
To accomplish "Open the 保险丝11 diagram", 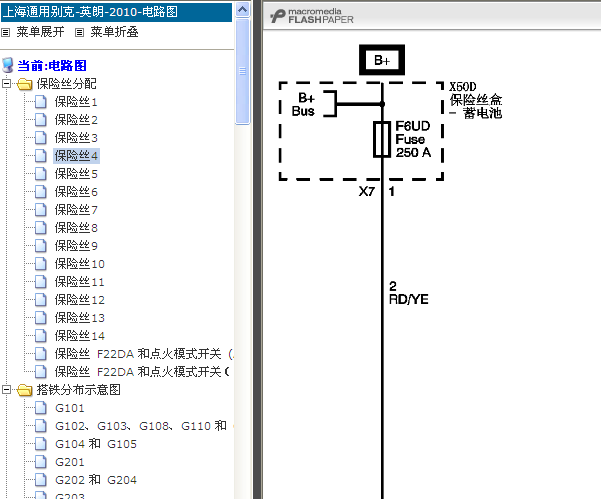I will (79, 282).
